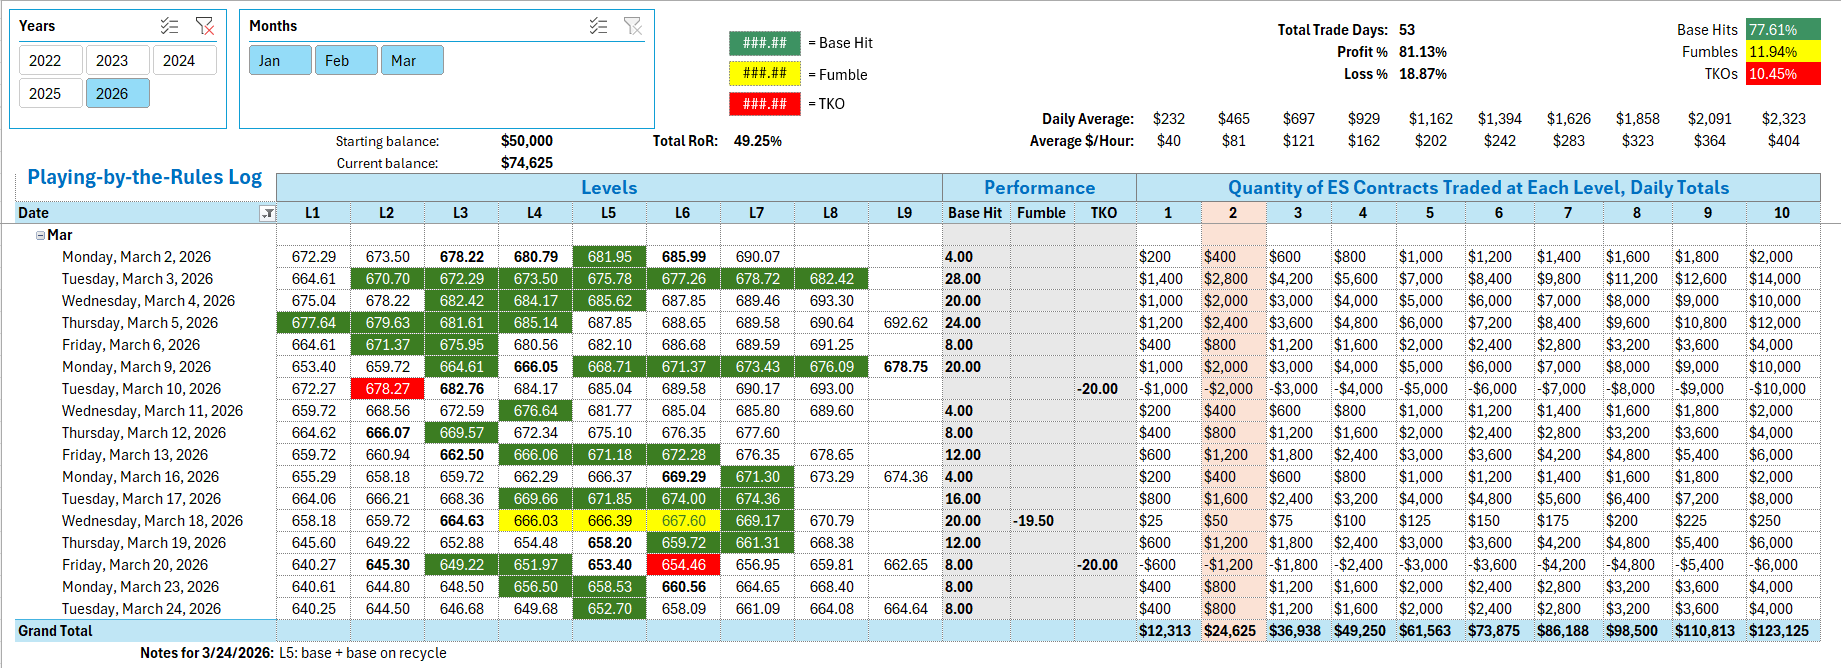Clear the filter on the Months slicer
1841x668 pixels.
633,26
